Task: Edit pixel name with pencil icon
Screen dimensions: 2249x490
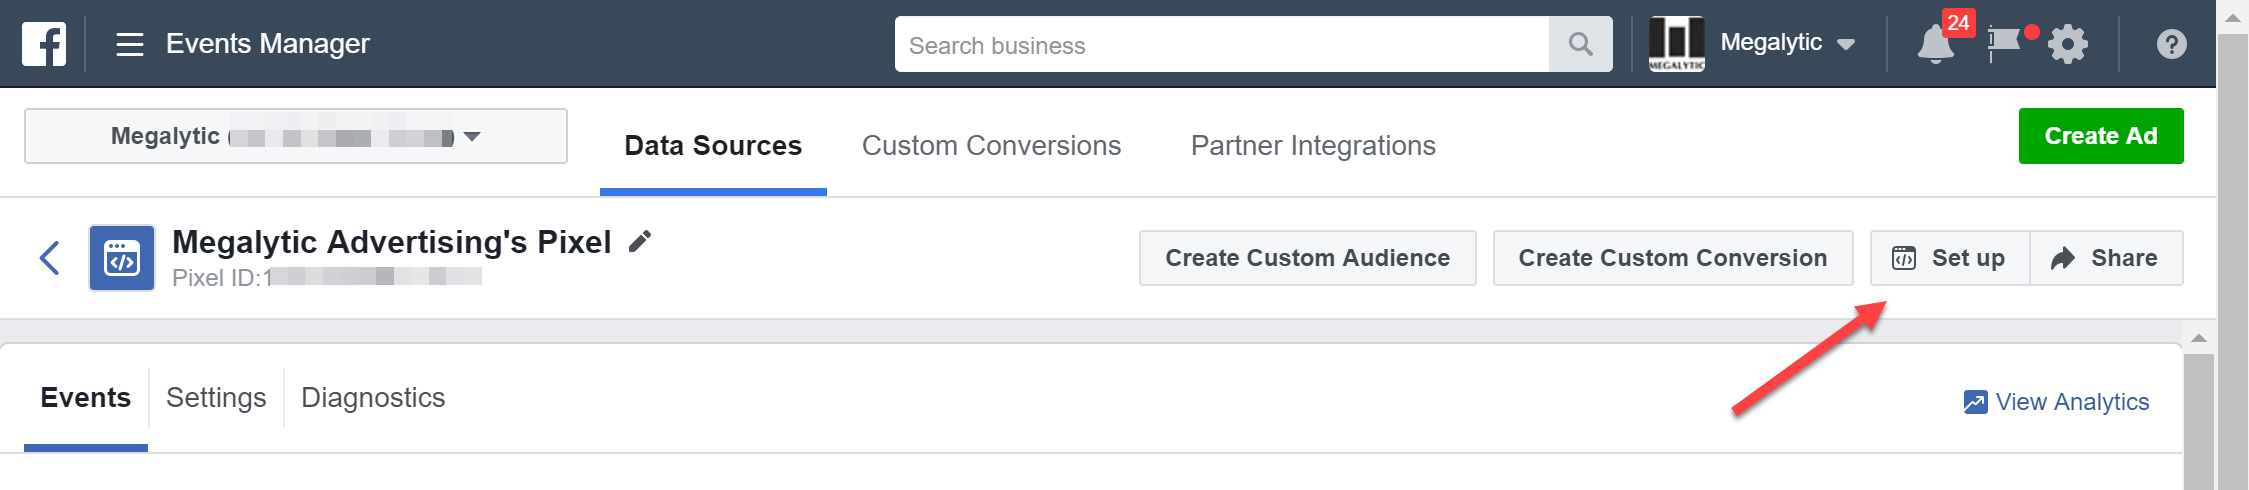Action: click(x=640, y=241)
